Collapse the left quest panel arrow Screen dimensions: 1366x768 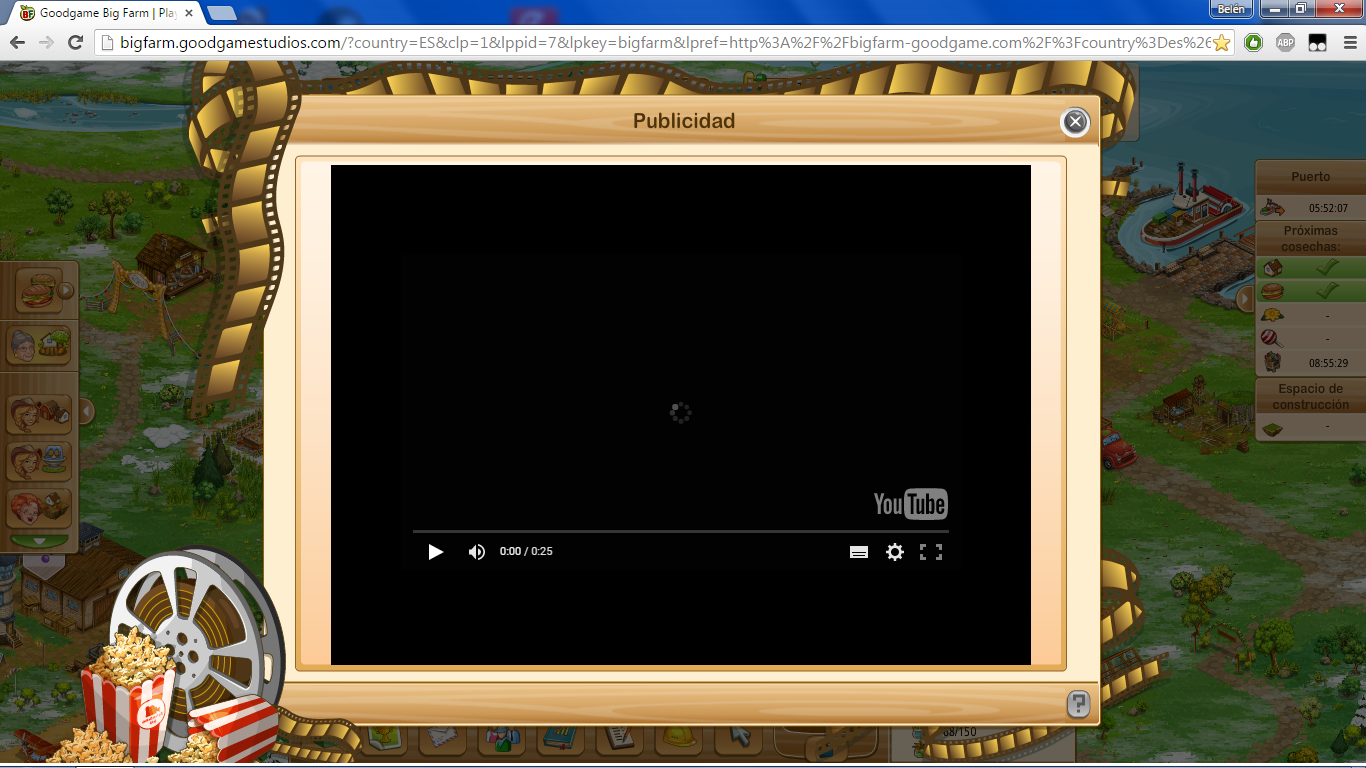tap(86, 411)
